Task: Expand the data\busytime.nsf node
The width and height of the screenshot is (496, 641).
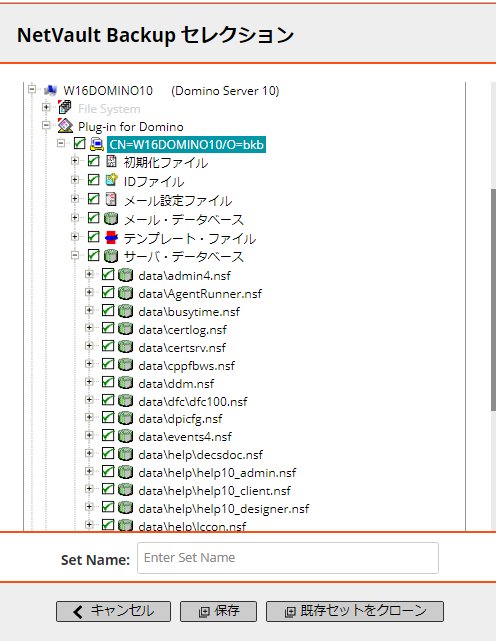Action: tap(89, 310)
